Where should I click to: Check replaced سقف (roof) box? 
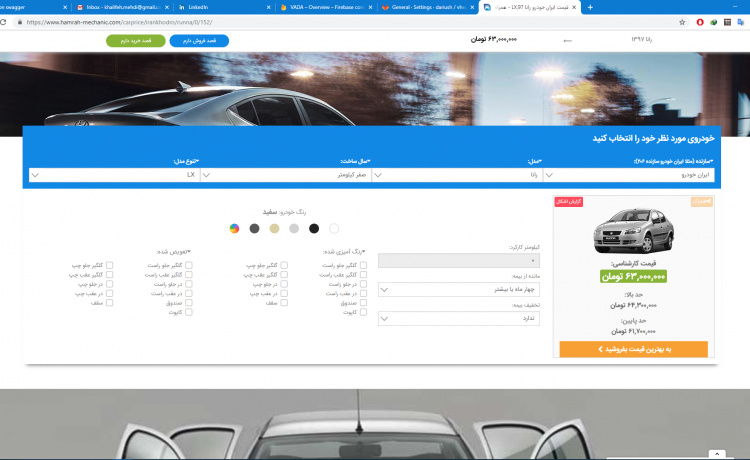pyautogui.click(x=110, y=303)
